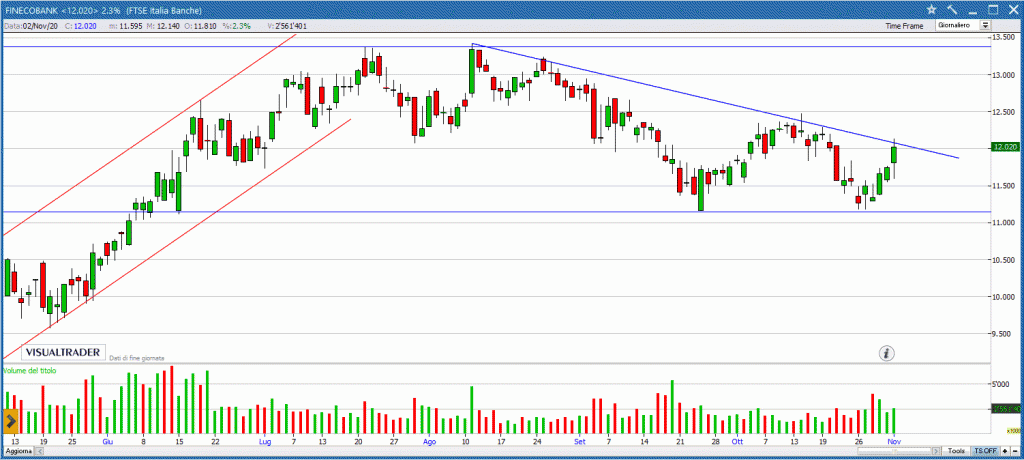Image resolution: width=1024 pixels, height=460 pixels.
Task: Click the scroll right arrow at bottom
Action: (x=937, y=452)
